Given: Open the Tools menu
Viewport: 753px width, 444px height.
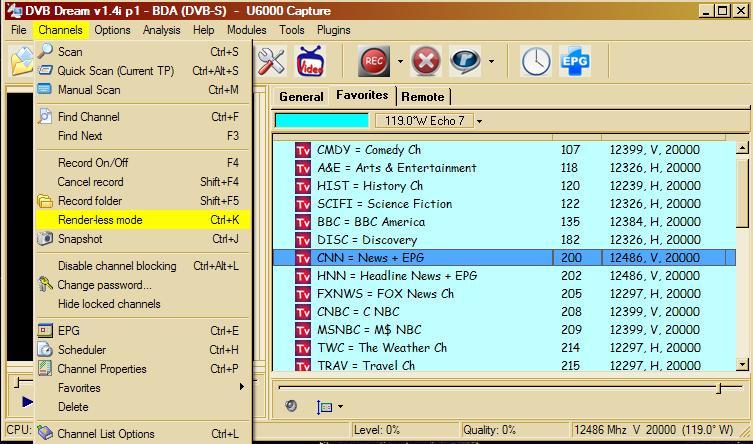Looking at the screenshot, I should click(x=292, y=30).
